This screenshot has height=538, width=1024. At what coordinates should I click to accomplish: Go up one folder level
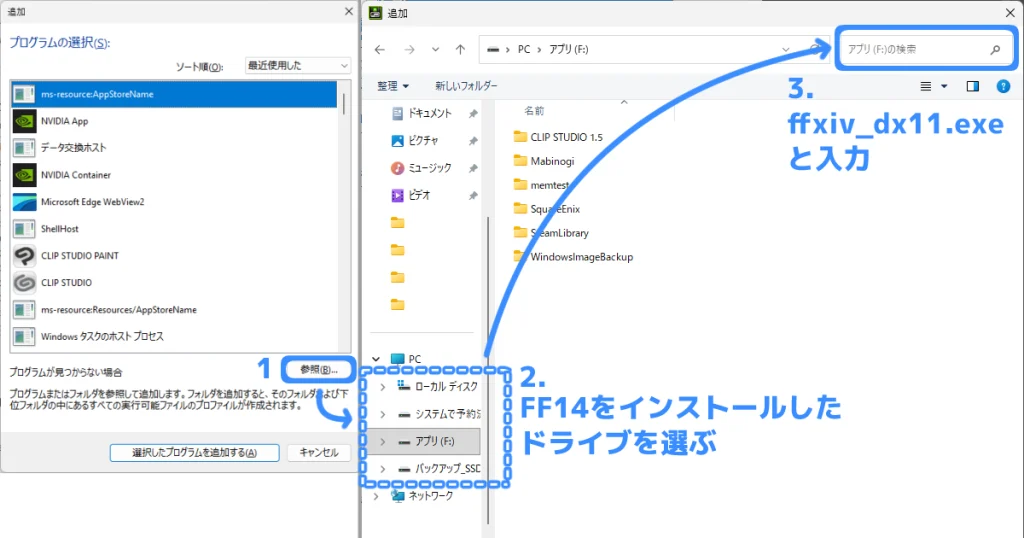[x=460, y=50]
